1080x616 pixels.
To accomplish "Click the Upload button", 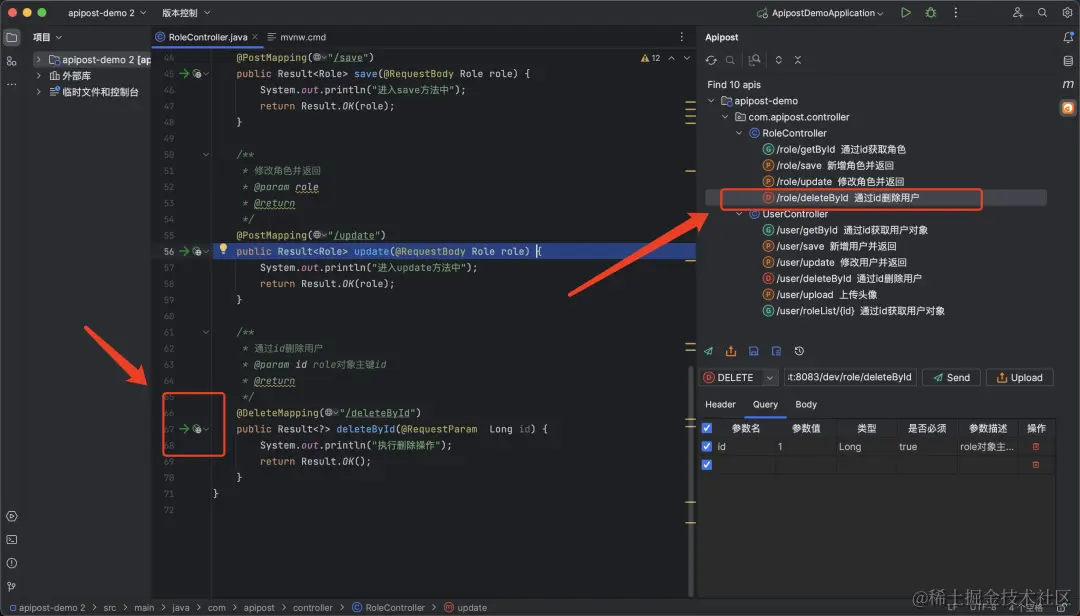I will (1019, 378).
